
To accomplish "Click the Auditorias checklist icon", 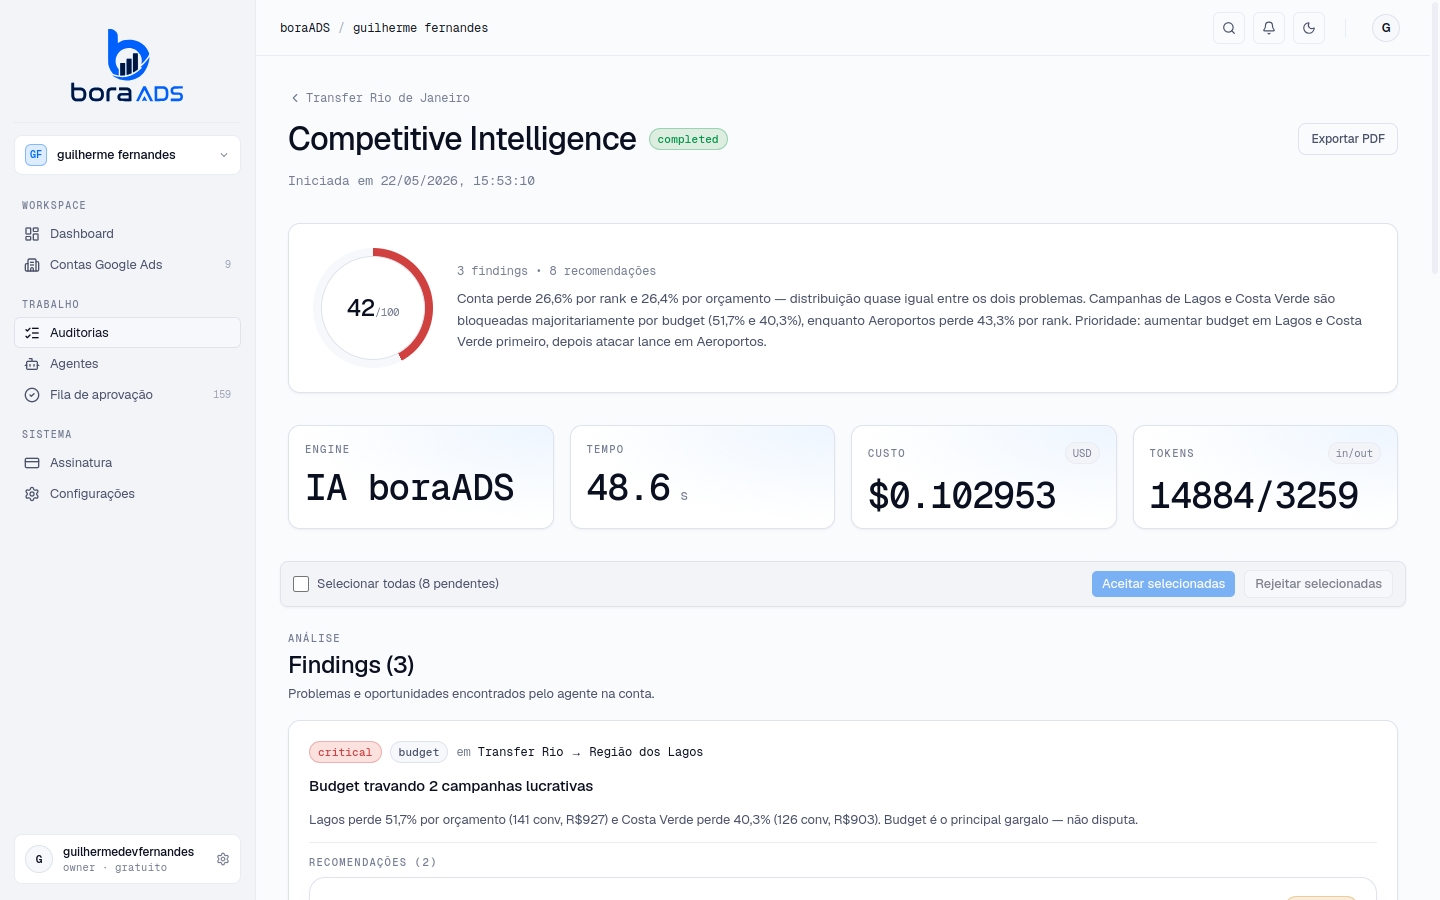I will 32,333.
